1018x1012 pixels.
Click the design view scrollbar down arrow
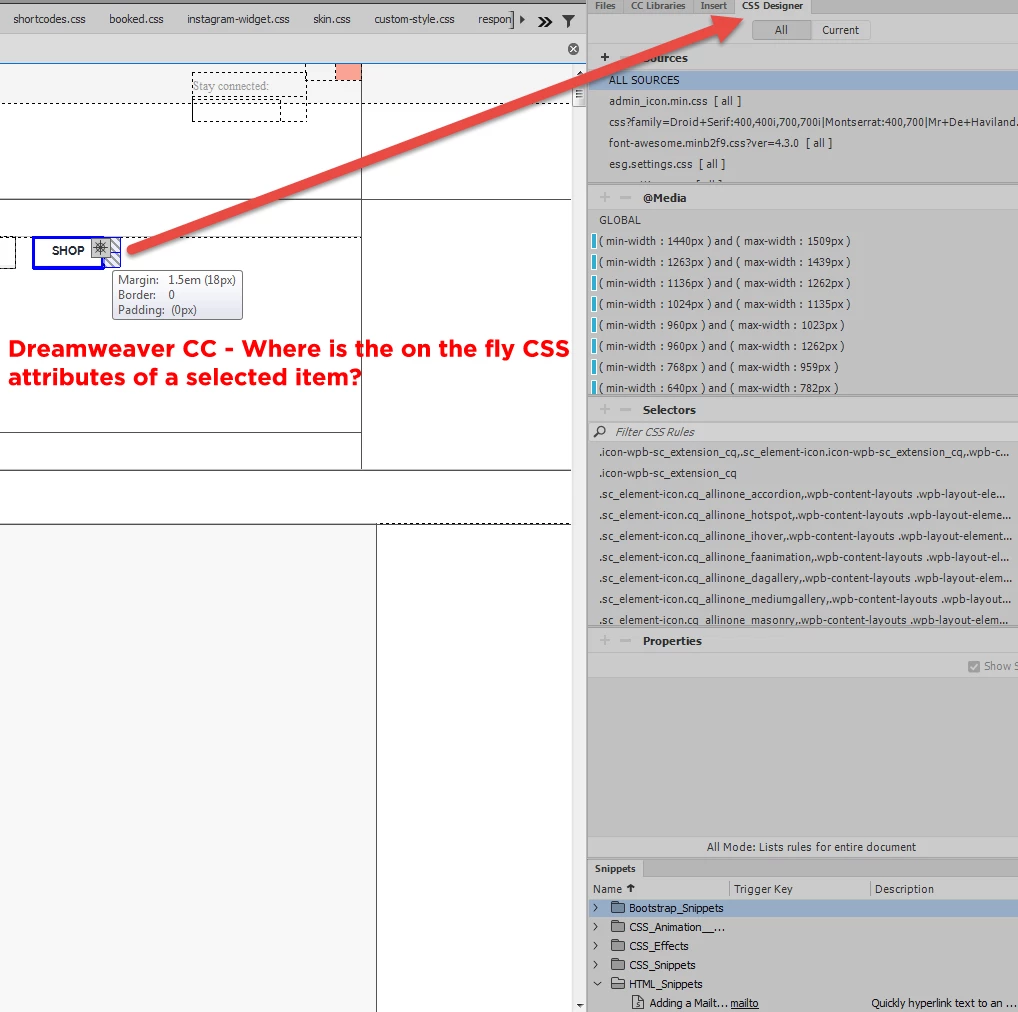[580, 1006]
